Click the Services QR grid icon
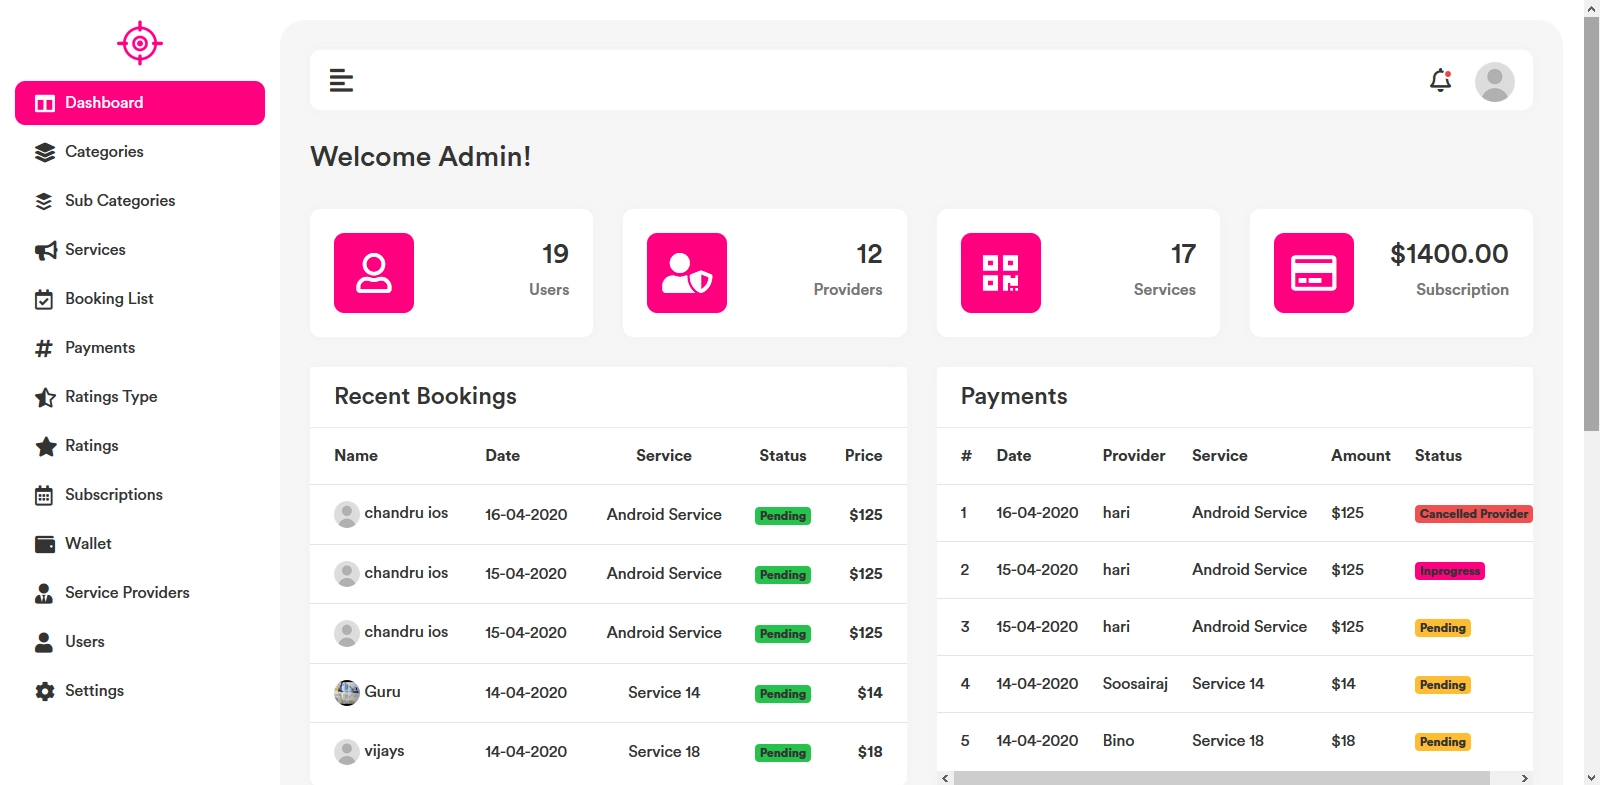The height and width of the screenshot is (785, 1600). (x=1000, y=273)
